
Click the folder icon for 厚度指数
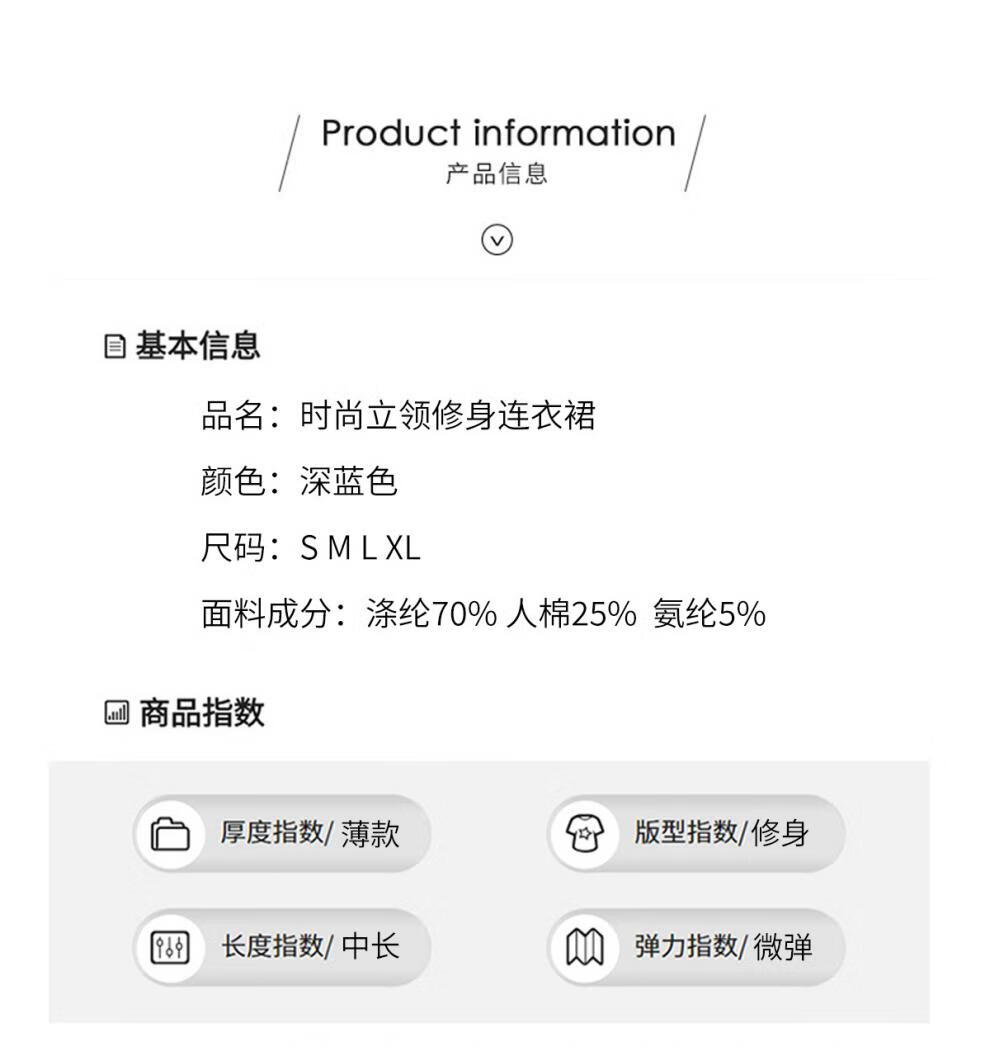pyautogui.click(x=170, y=834)
